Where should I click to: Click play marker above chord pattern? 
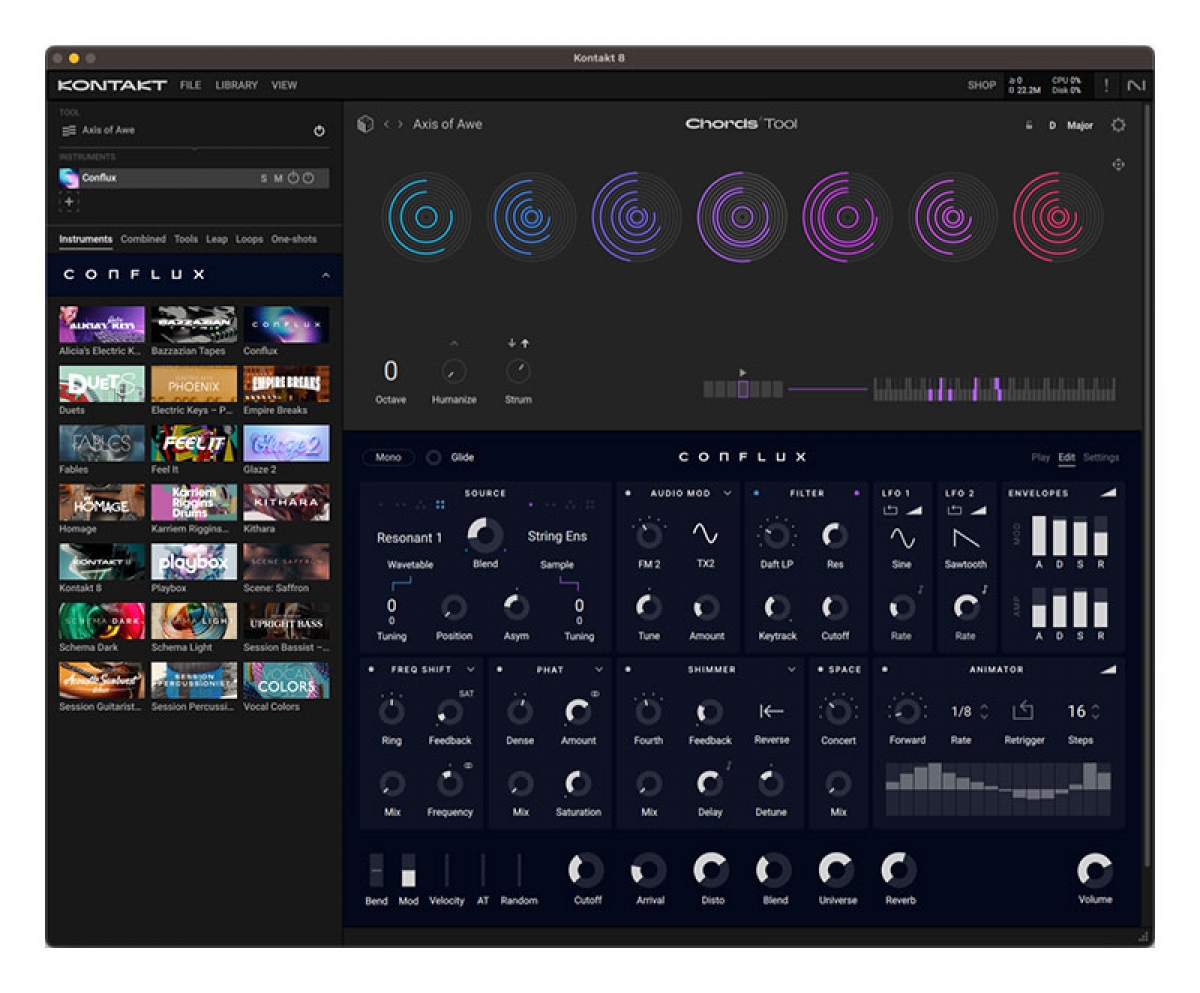(x=742, y=372)
